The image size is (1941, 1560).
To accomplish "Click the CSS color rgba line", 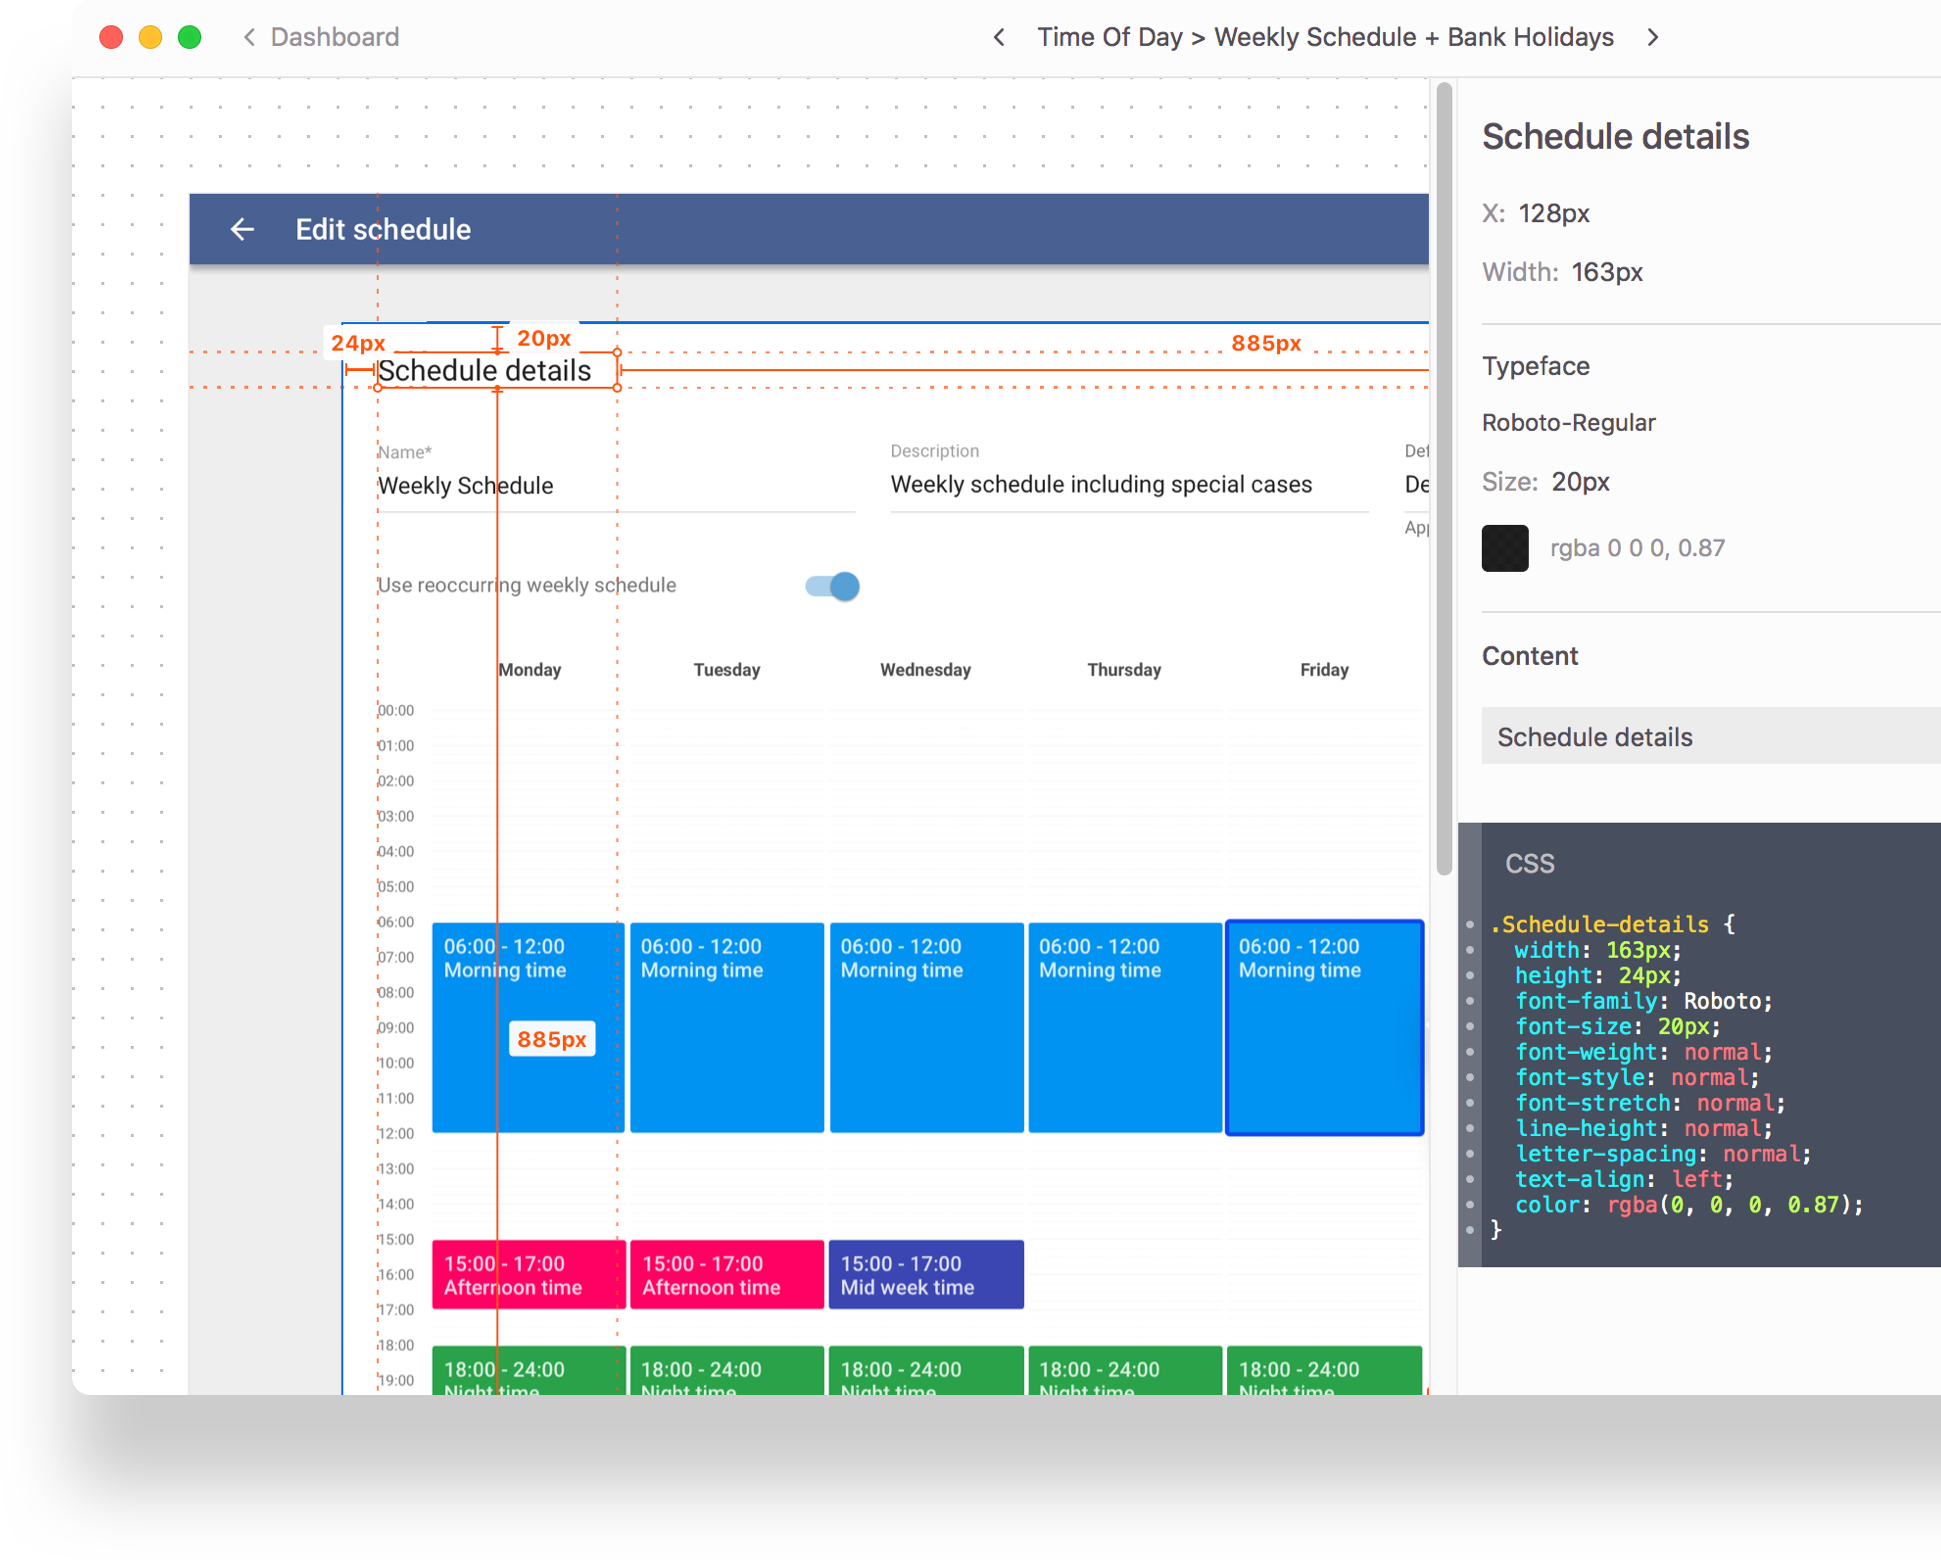I will (x=1689, y=1205).
